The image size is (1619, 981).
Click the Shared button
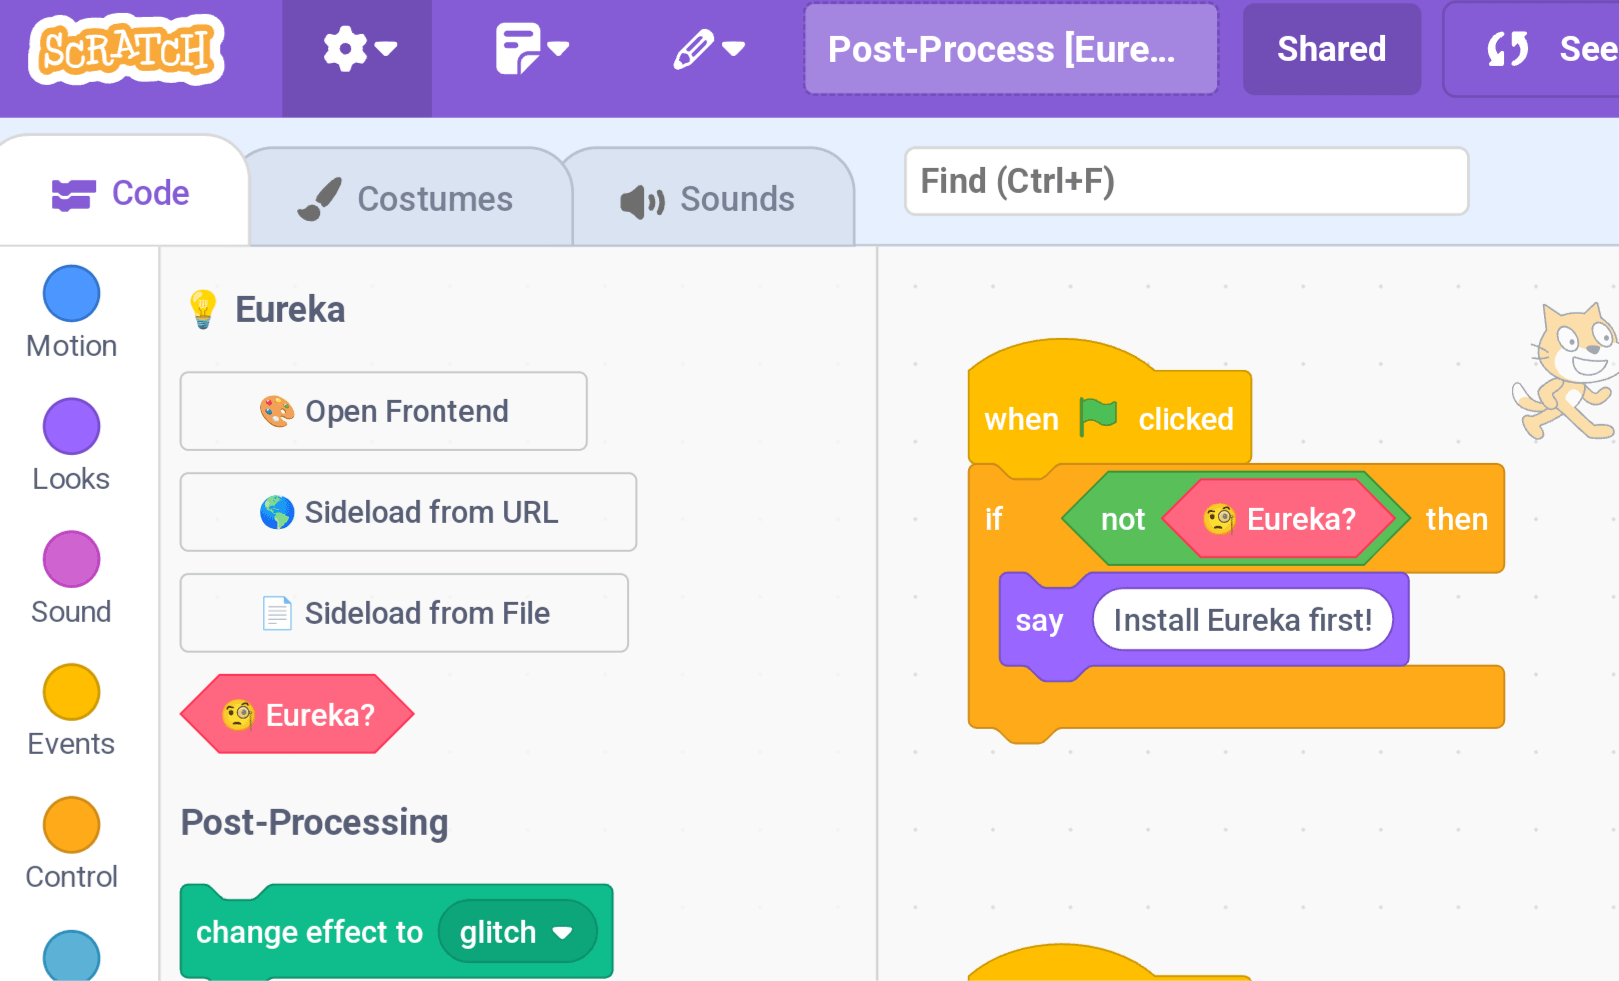1331,49
